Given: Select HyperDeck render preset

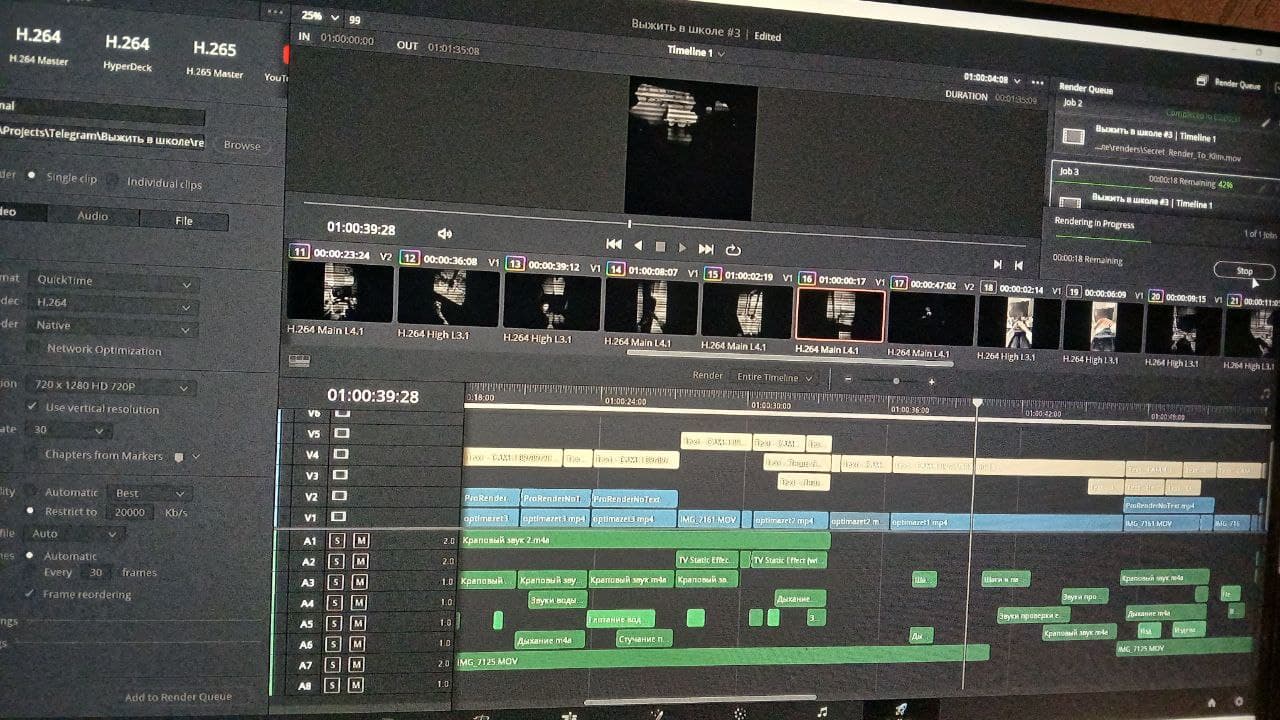Looking at the screenshot, I should [127, 52].
